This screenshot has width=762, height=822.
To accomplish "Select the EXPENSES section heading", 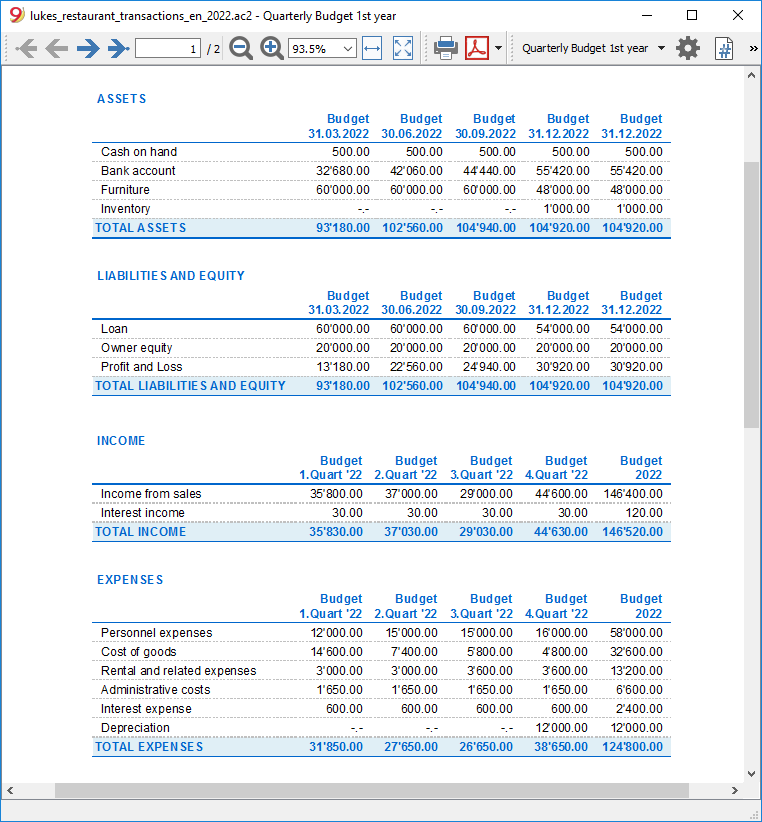I will (x=130, y=580).
